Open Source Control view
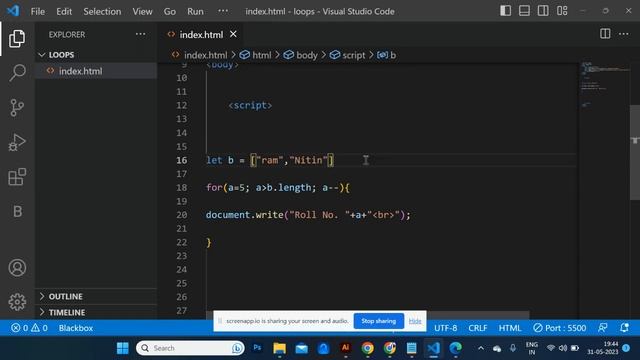Screen dimensions: 640x360 tap(17, 108)
